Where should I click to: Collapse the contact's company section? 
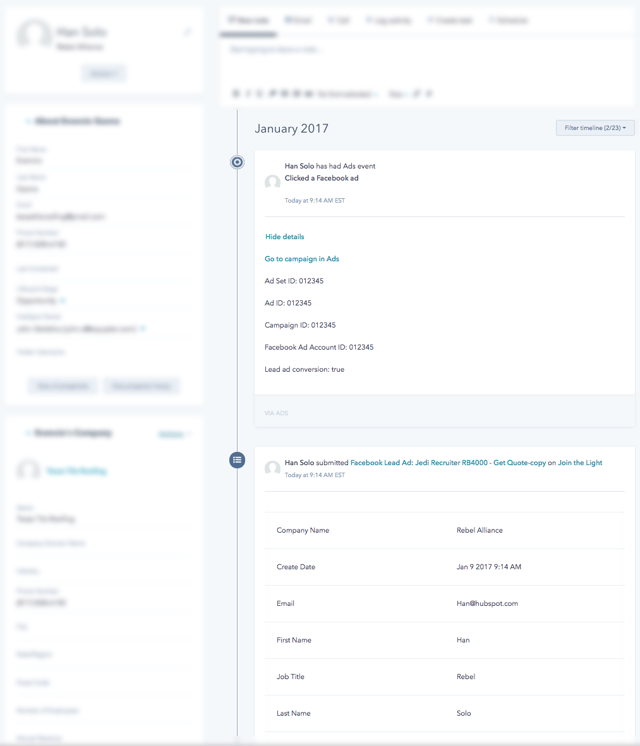tap(28, 434)
